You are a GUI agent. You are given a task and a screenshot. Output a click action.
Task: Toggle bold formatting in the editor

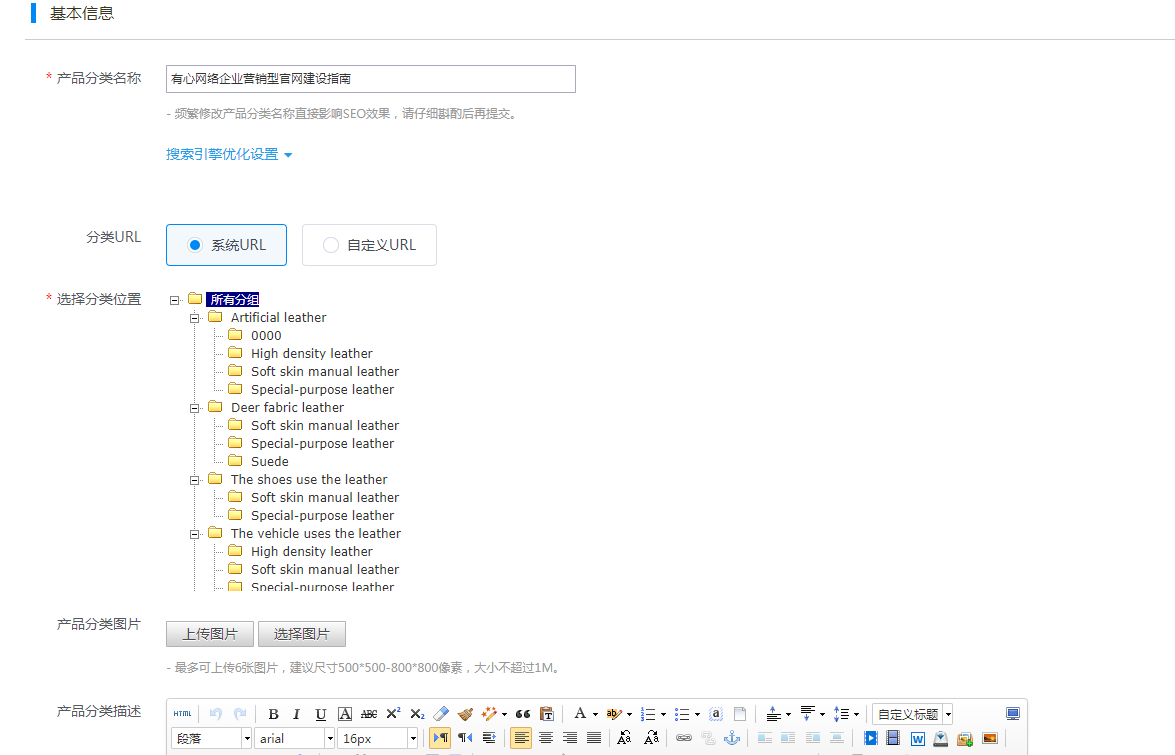(273, 714)
